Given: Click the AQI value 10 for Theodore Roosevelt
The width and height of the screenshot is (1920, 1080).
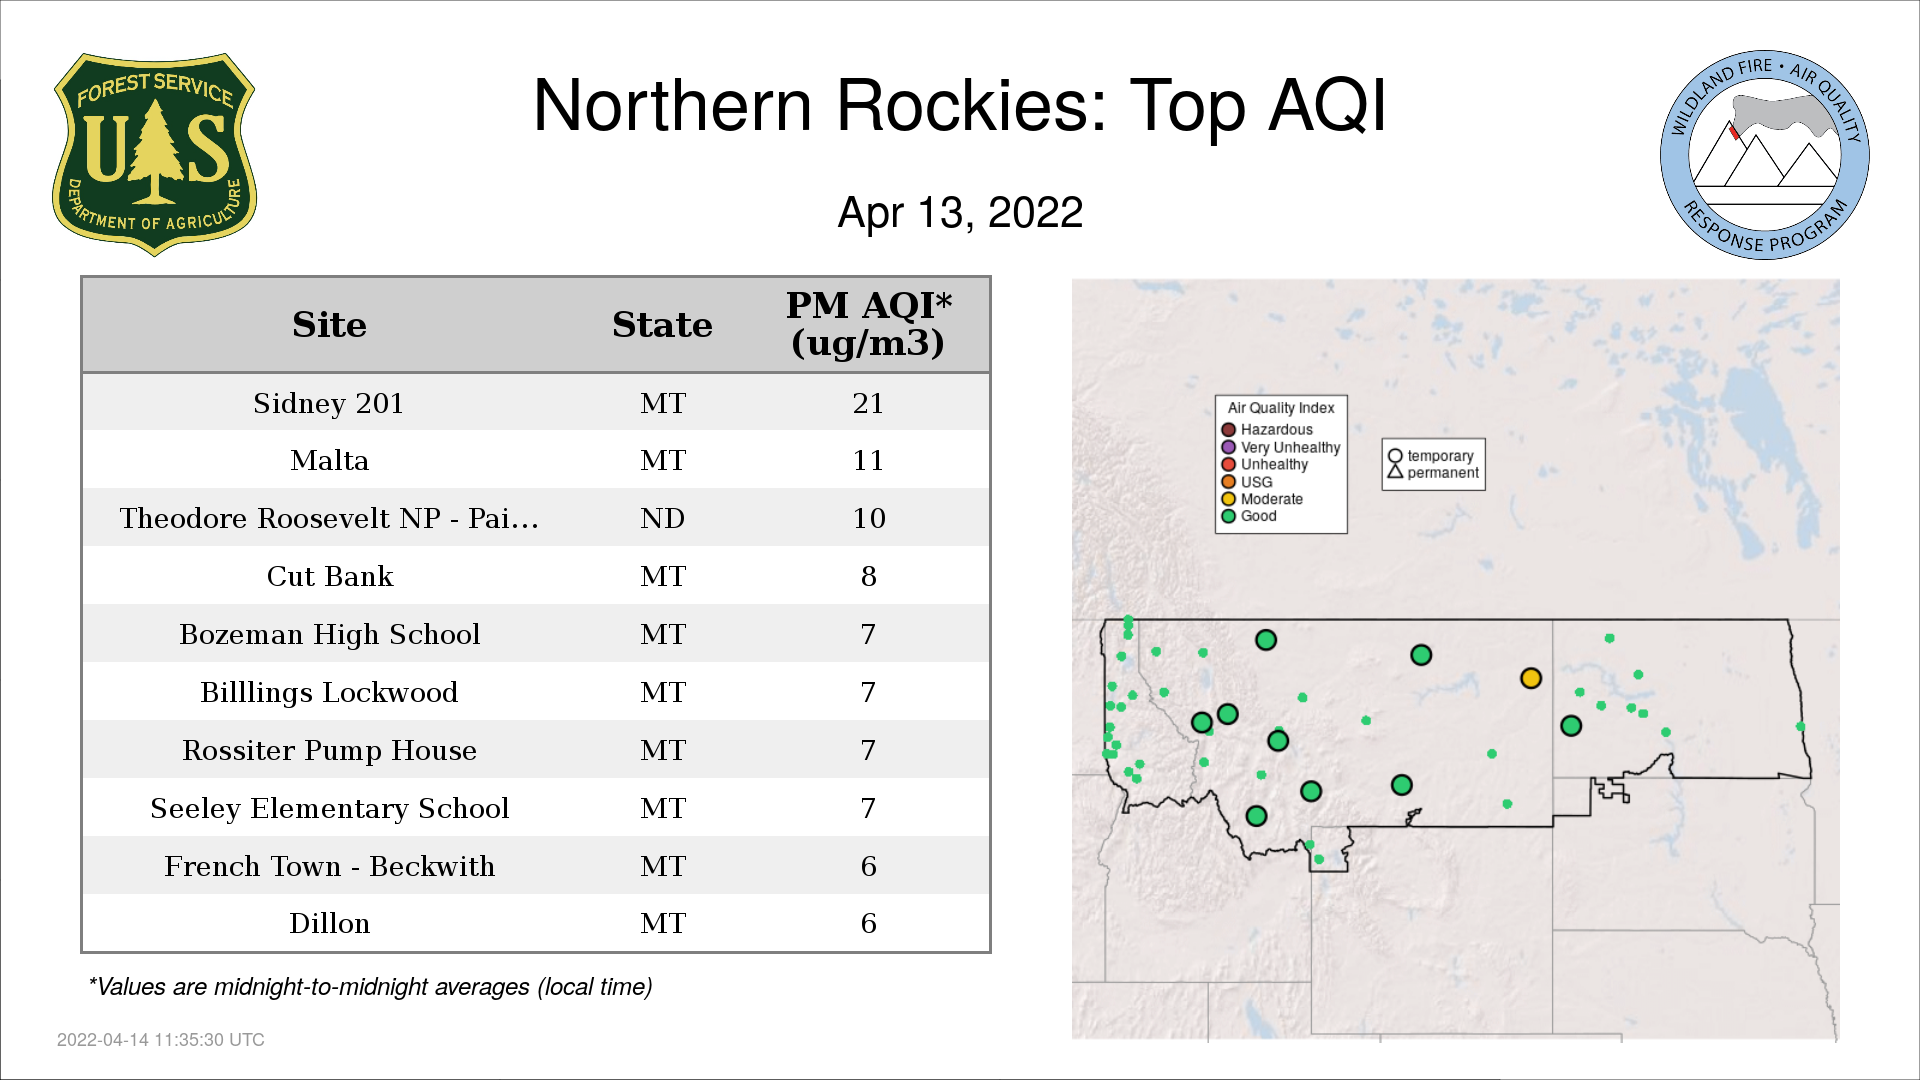Looking at the screenshot, I should (868, 518).
